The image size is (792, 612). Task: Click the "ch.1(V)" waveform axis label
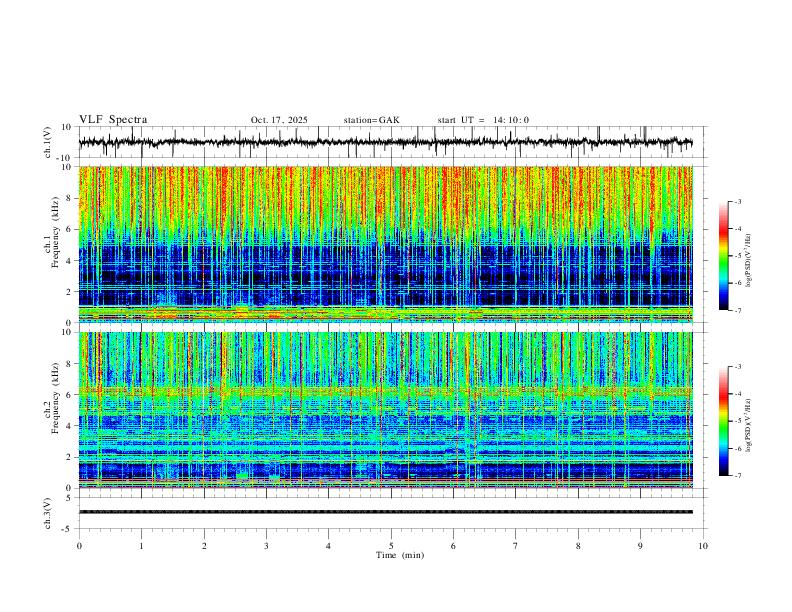click(x=48, y=142)
